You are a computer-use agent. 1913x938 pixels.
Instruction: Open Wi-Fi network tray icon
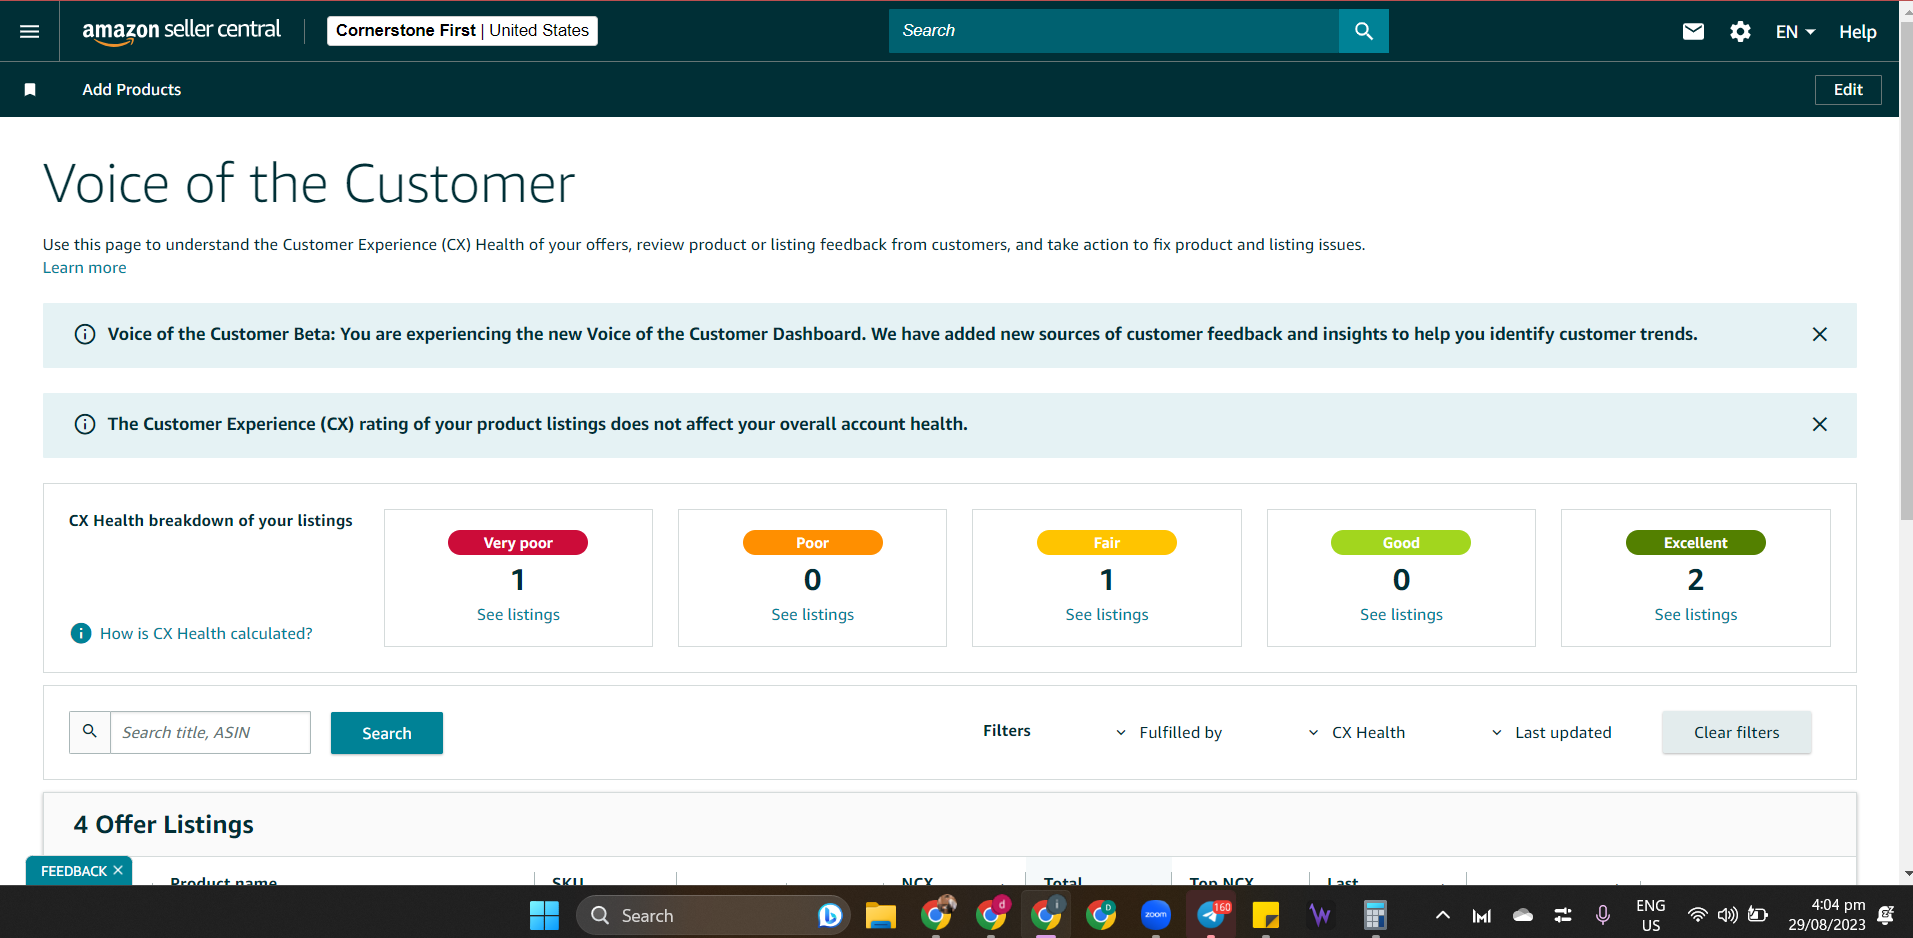[x=1697, y=915]
